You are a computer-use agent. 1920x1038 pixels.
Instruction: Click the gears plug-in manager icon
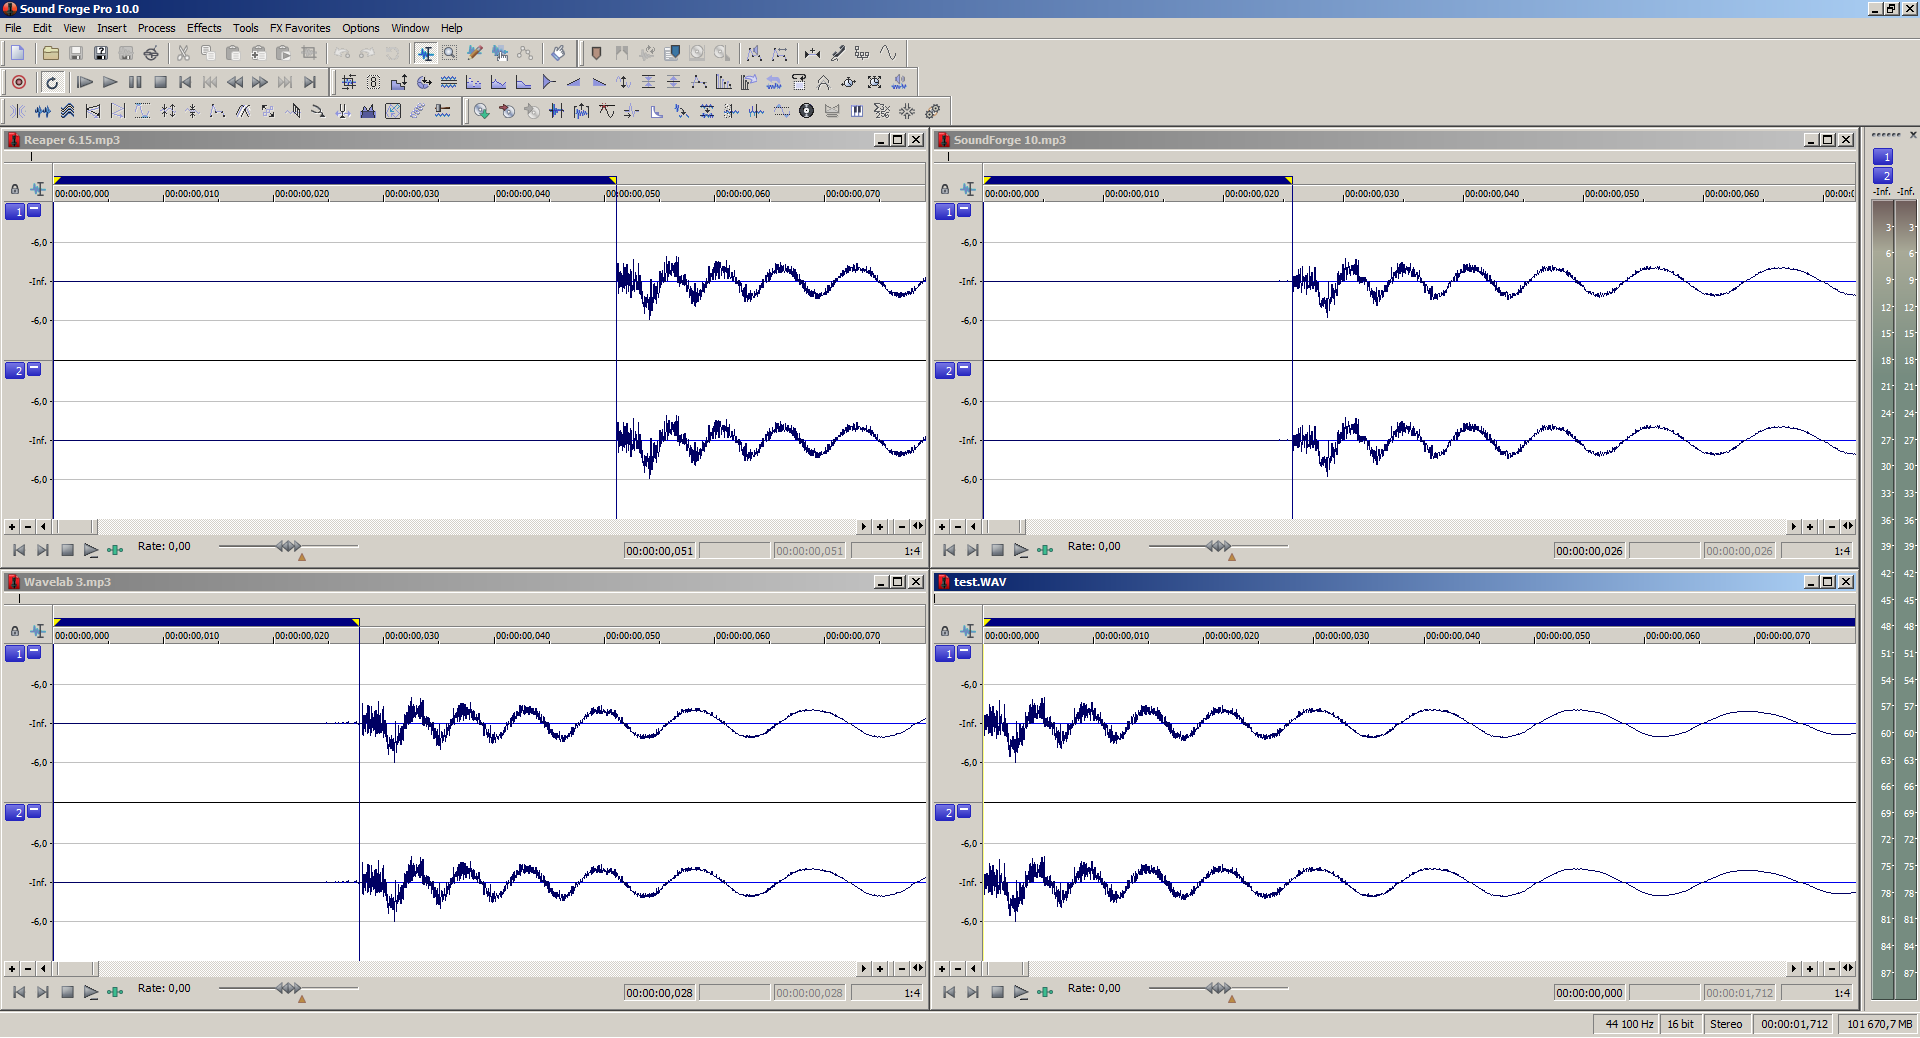(932, 111)
